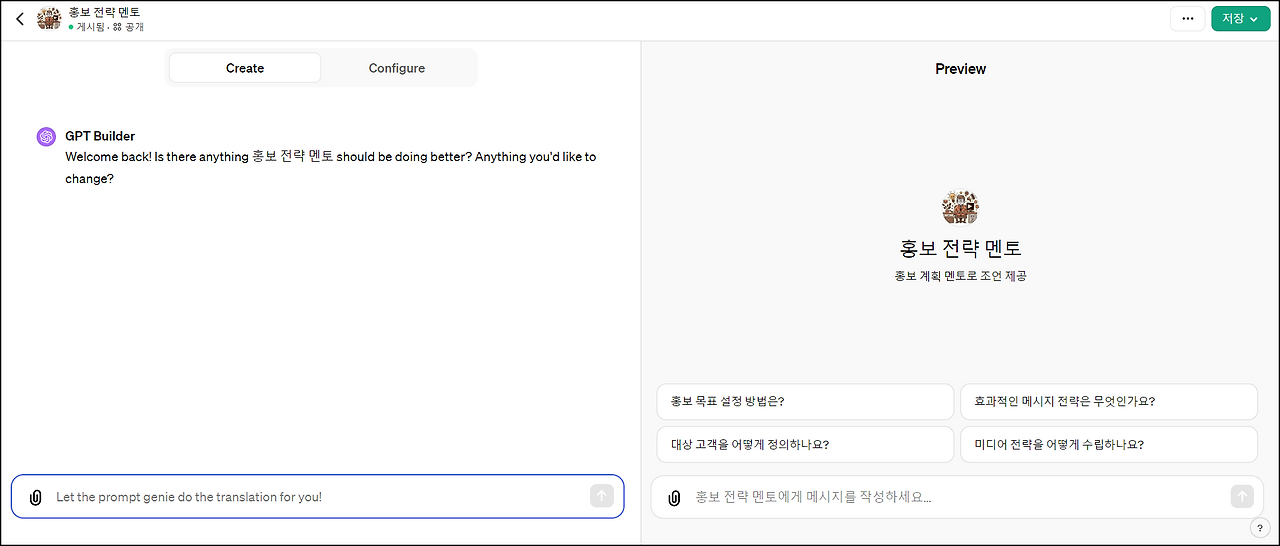The height and width of the screenshot is (546, 1280).
Task: Switch to the Create tab
Action: coord(245,68)
